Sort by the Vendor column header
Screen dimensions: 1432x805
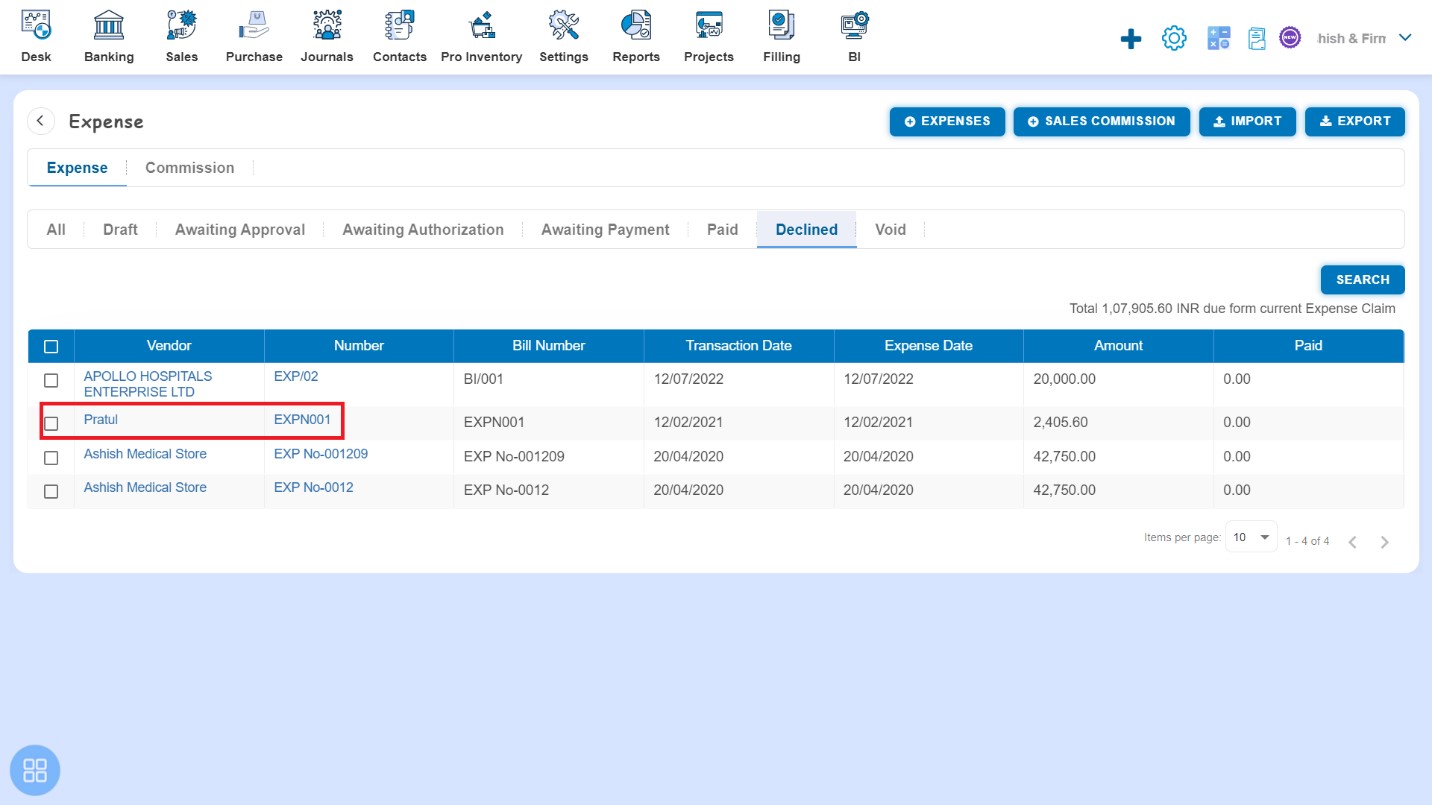[169, 346]
